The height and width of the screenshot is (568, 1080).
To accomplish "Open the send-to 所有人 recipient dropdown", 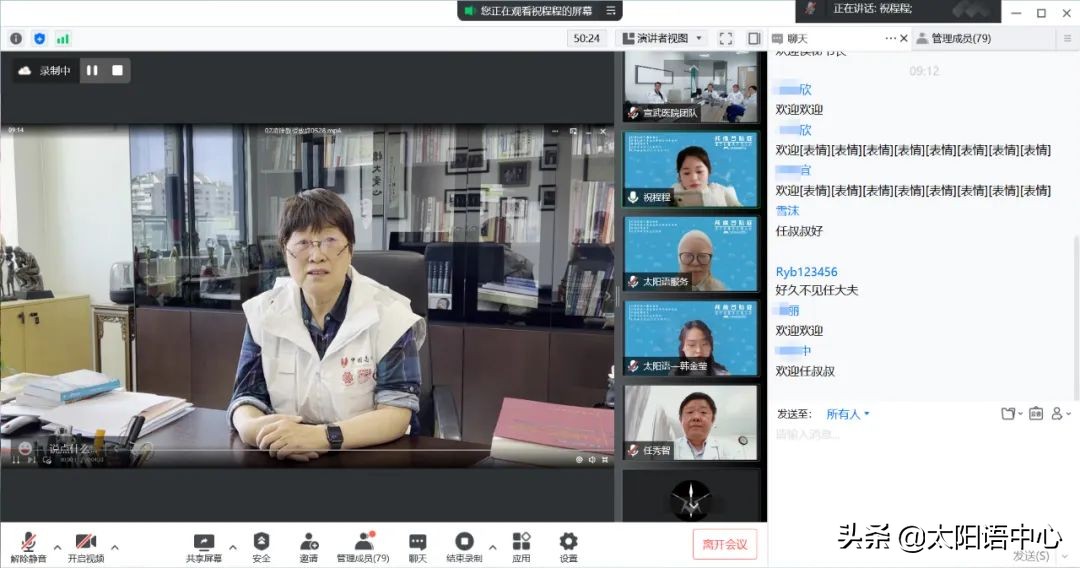I will point(848,414).
